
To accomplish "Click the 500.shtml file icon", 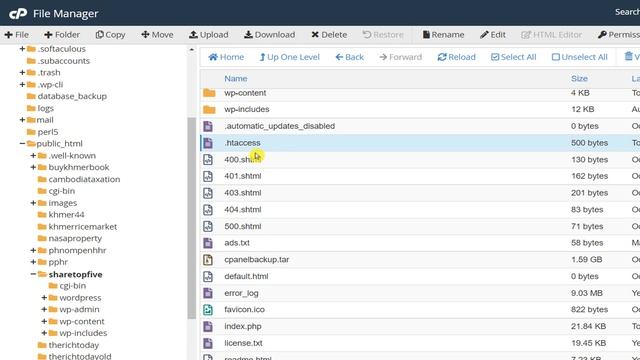I will pyautogui.click(x=208, y=227).
